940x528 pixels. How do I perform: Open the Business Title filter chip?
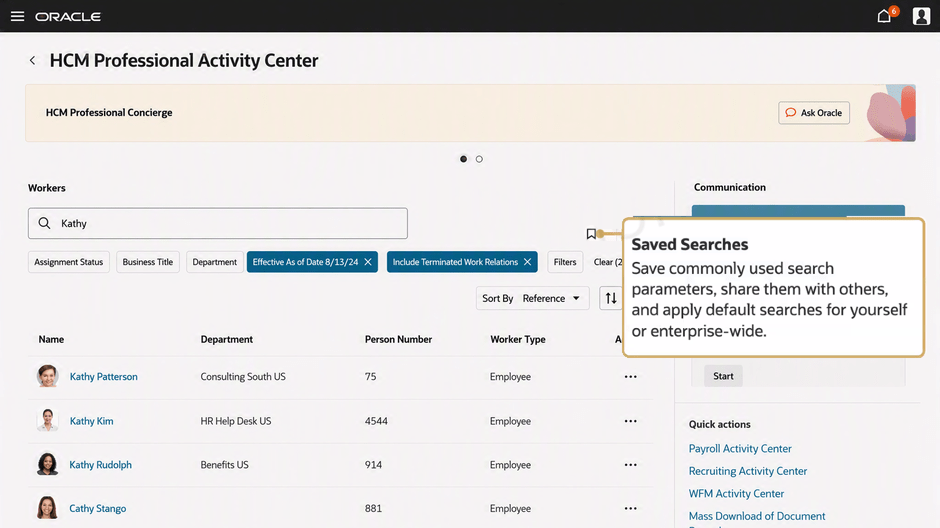coord(147,262)
